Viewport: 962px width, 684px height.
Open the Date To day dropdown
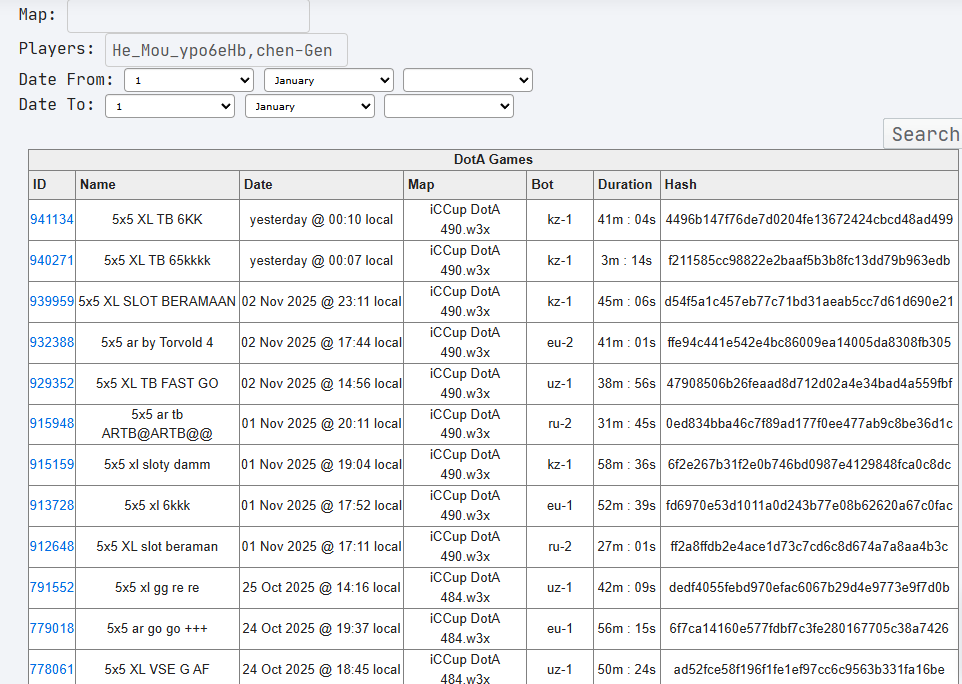(170, 106)
